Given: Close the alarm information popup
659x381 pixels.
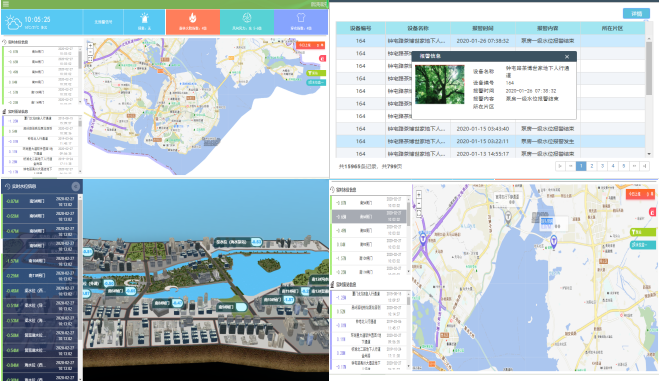Looking at the screenshot, I should 567,56.
